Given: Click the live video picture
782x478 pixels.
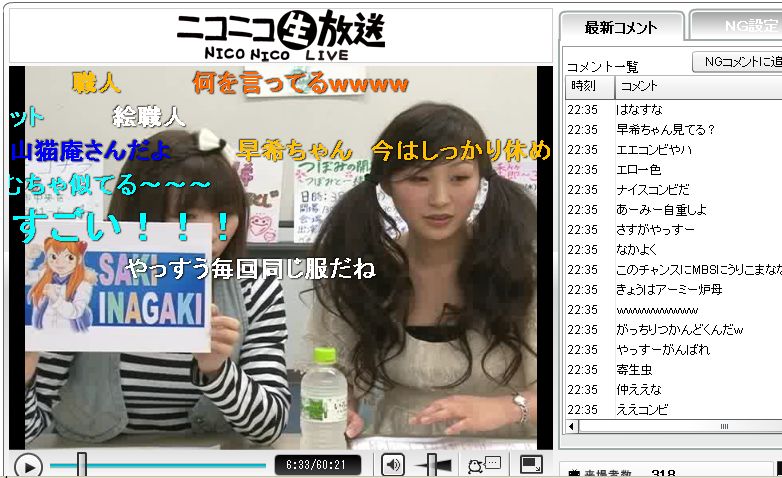Looking at the screenshot, I should click(x=281, y=257).
